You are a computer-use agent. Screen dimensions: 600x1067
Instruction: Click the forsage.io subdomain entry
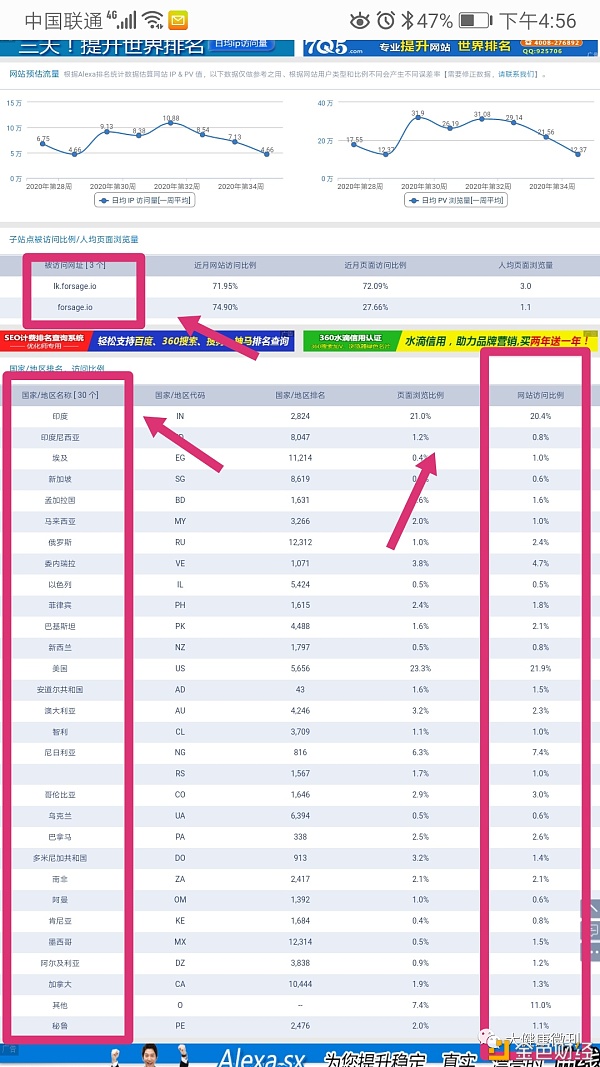click(74, 307)
